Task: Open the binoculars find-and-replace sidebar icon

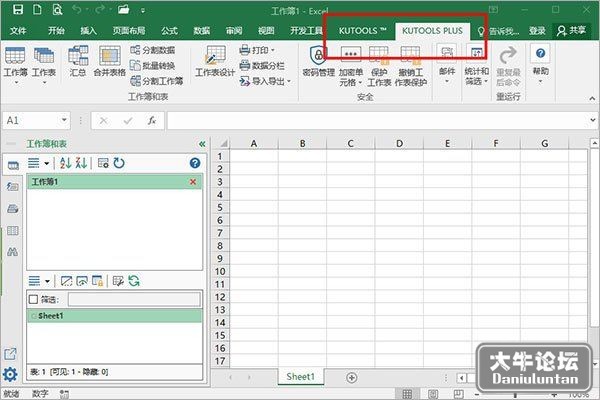Action: (x=12, y=251)
